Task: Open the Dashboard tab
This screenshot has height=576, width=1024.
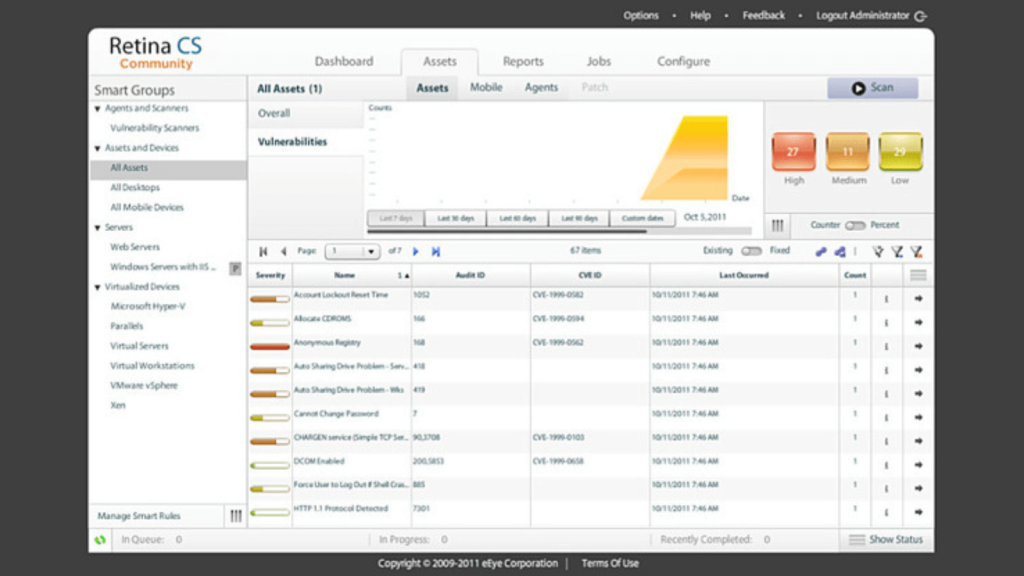Action: click(x=344, y=61)
